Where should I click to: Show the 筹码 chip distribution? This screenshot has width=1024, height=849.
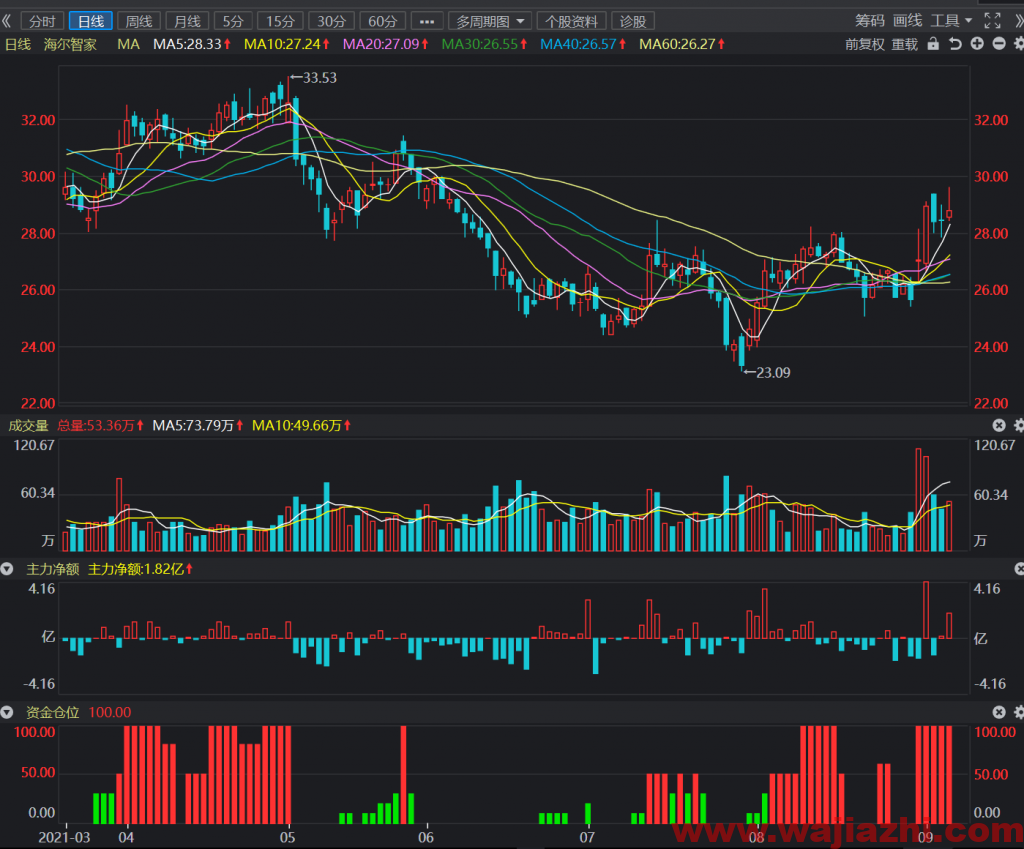point(870,21)
